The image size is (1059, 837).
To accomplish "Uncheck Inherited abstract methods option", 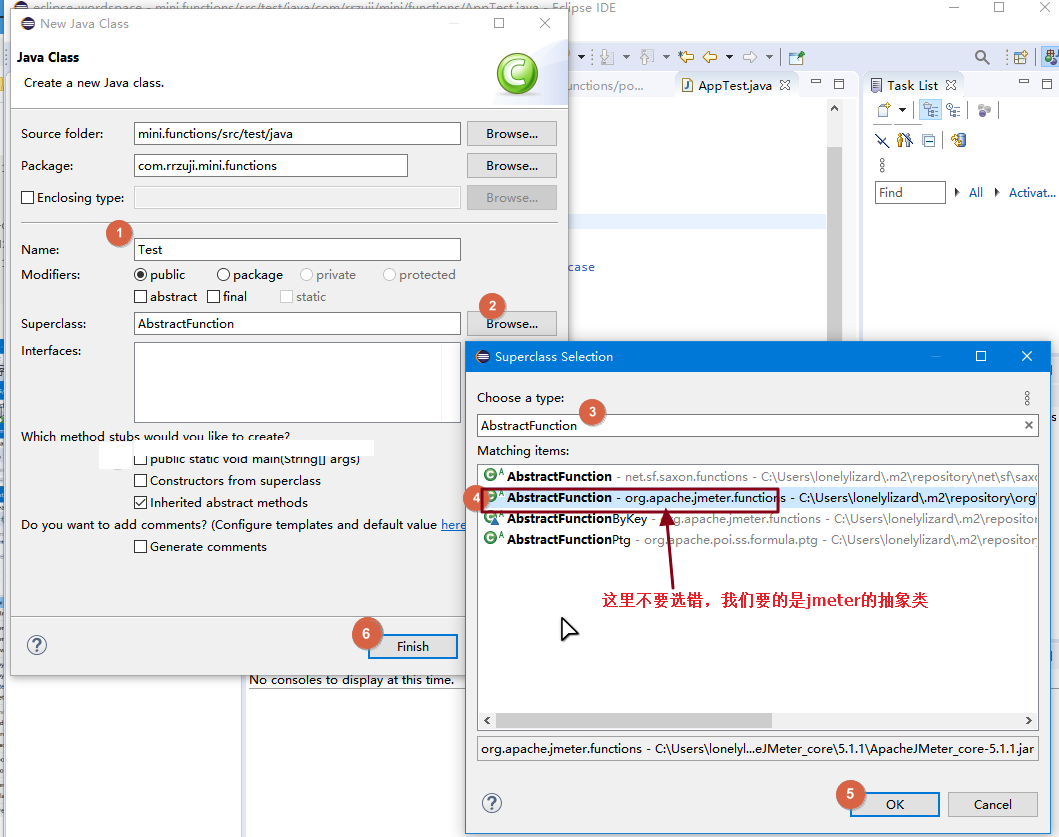I will [x=141, y=503].
